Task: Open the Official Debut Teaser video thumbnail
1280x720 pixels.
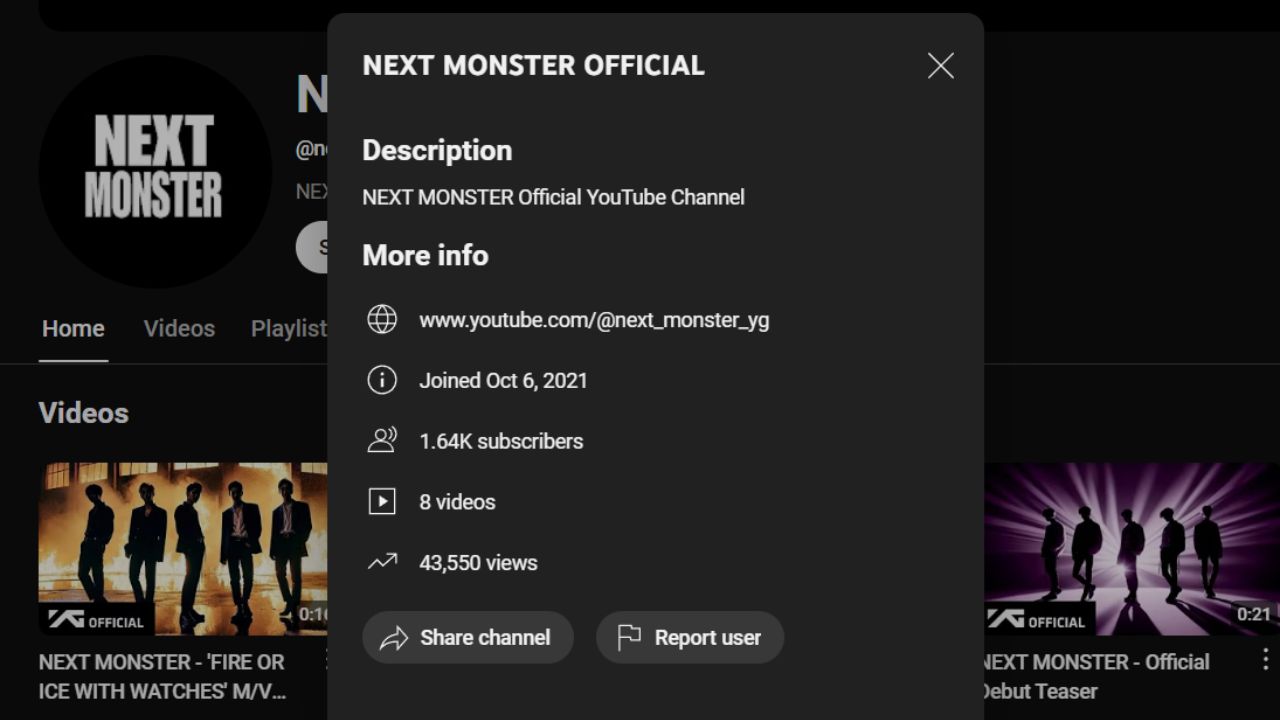Action: point(1132,548)
